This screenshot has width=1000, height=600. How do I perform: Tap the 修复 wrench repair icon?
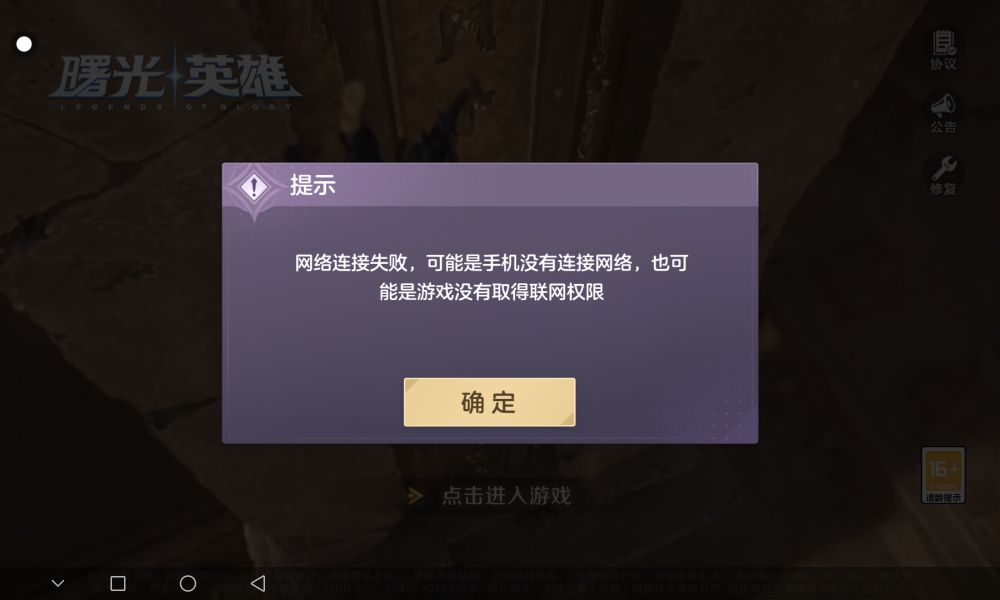click(943, 175)
